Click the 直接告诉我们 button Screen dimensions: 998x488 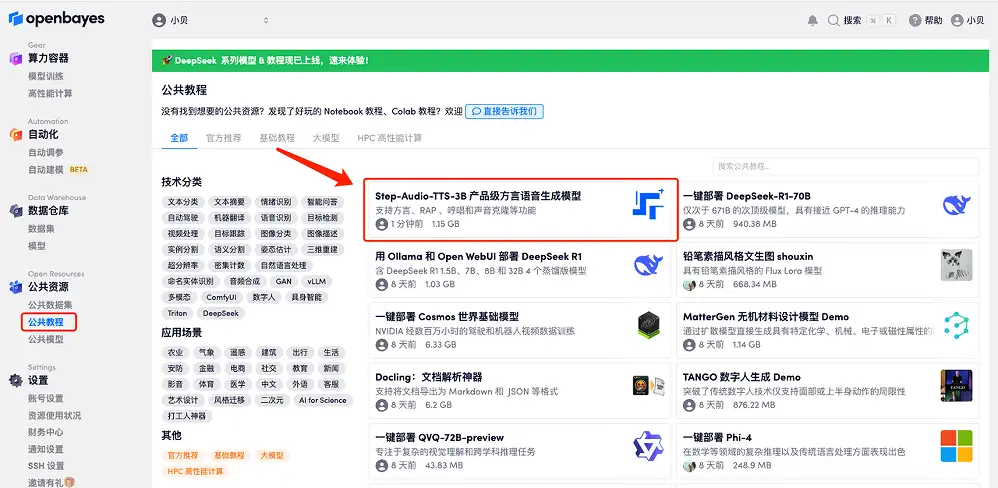[504, 111]
